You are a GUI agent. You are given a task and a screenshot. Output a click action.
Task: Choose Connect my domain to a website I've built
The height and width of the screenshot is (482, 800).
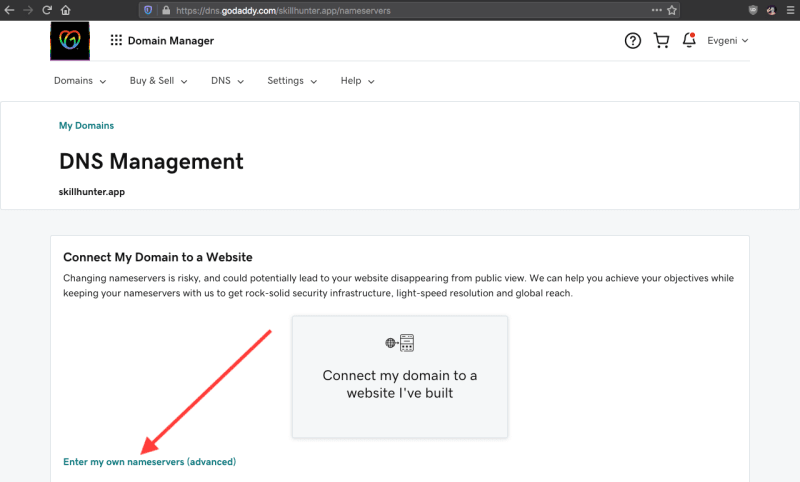tap(400, 376)
